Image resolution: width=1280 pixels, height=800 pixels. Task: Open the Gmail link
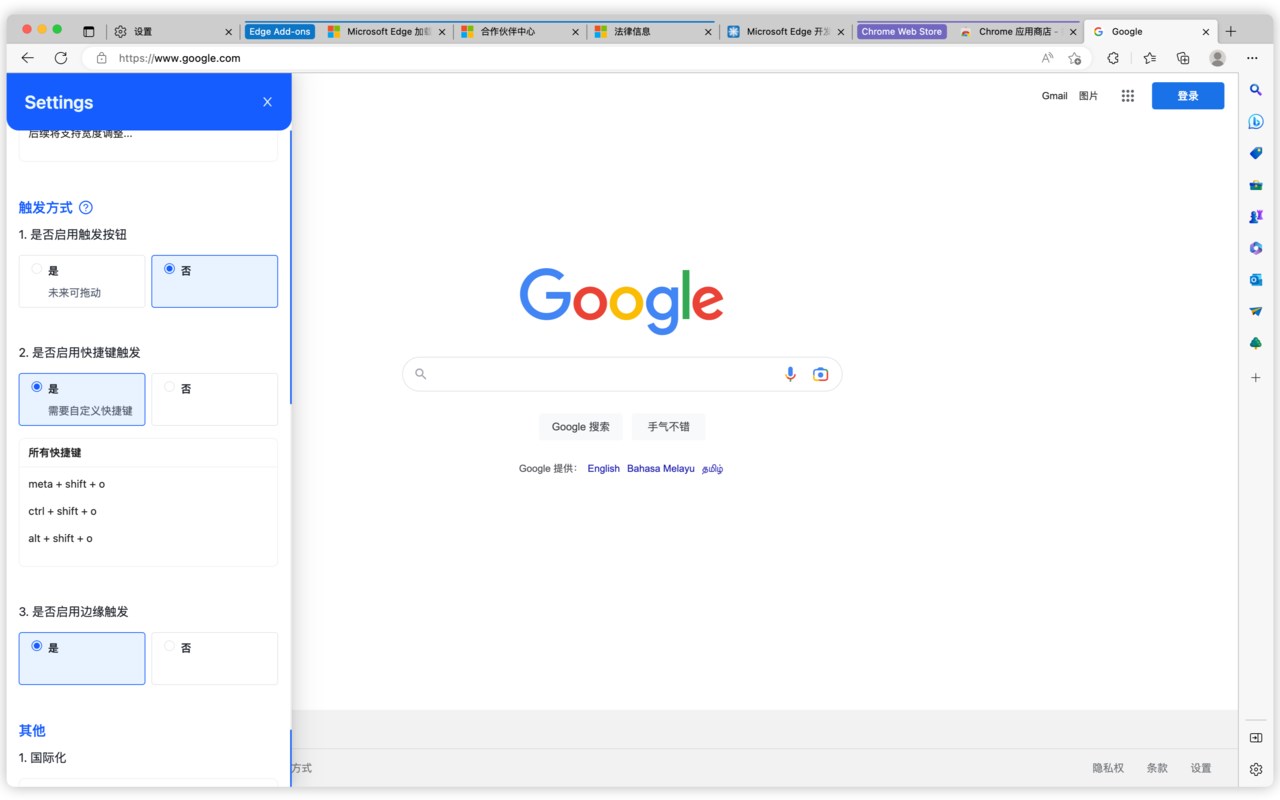coord(1054,96)
